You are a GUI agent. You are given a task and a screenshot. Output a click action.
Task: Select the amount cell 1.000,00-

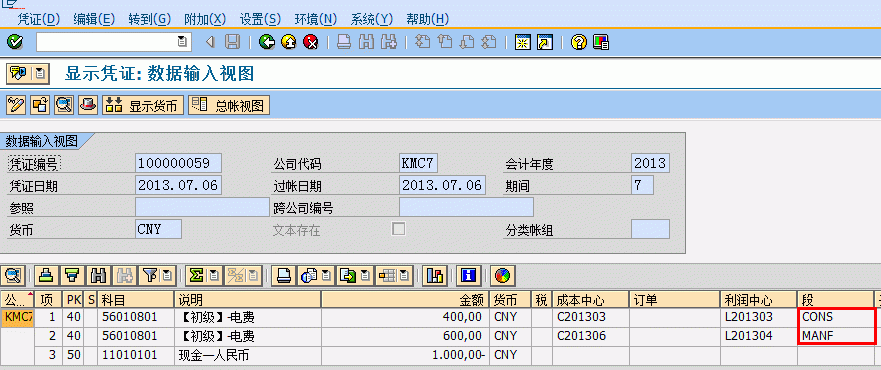[x=405, y=355]
